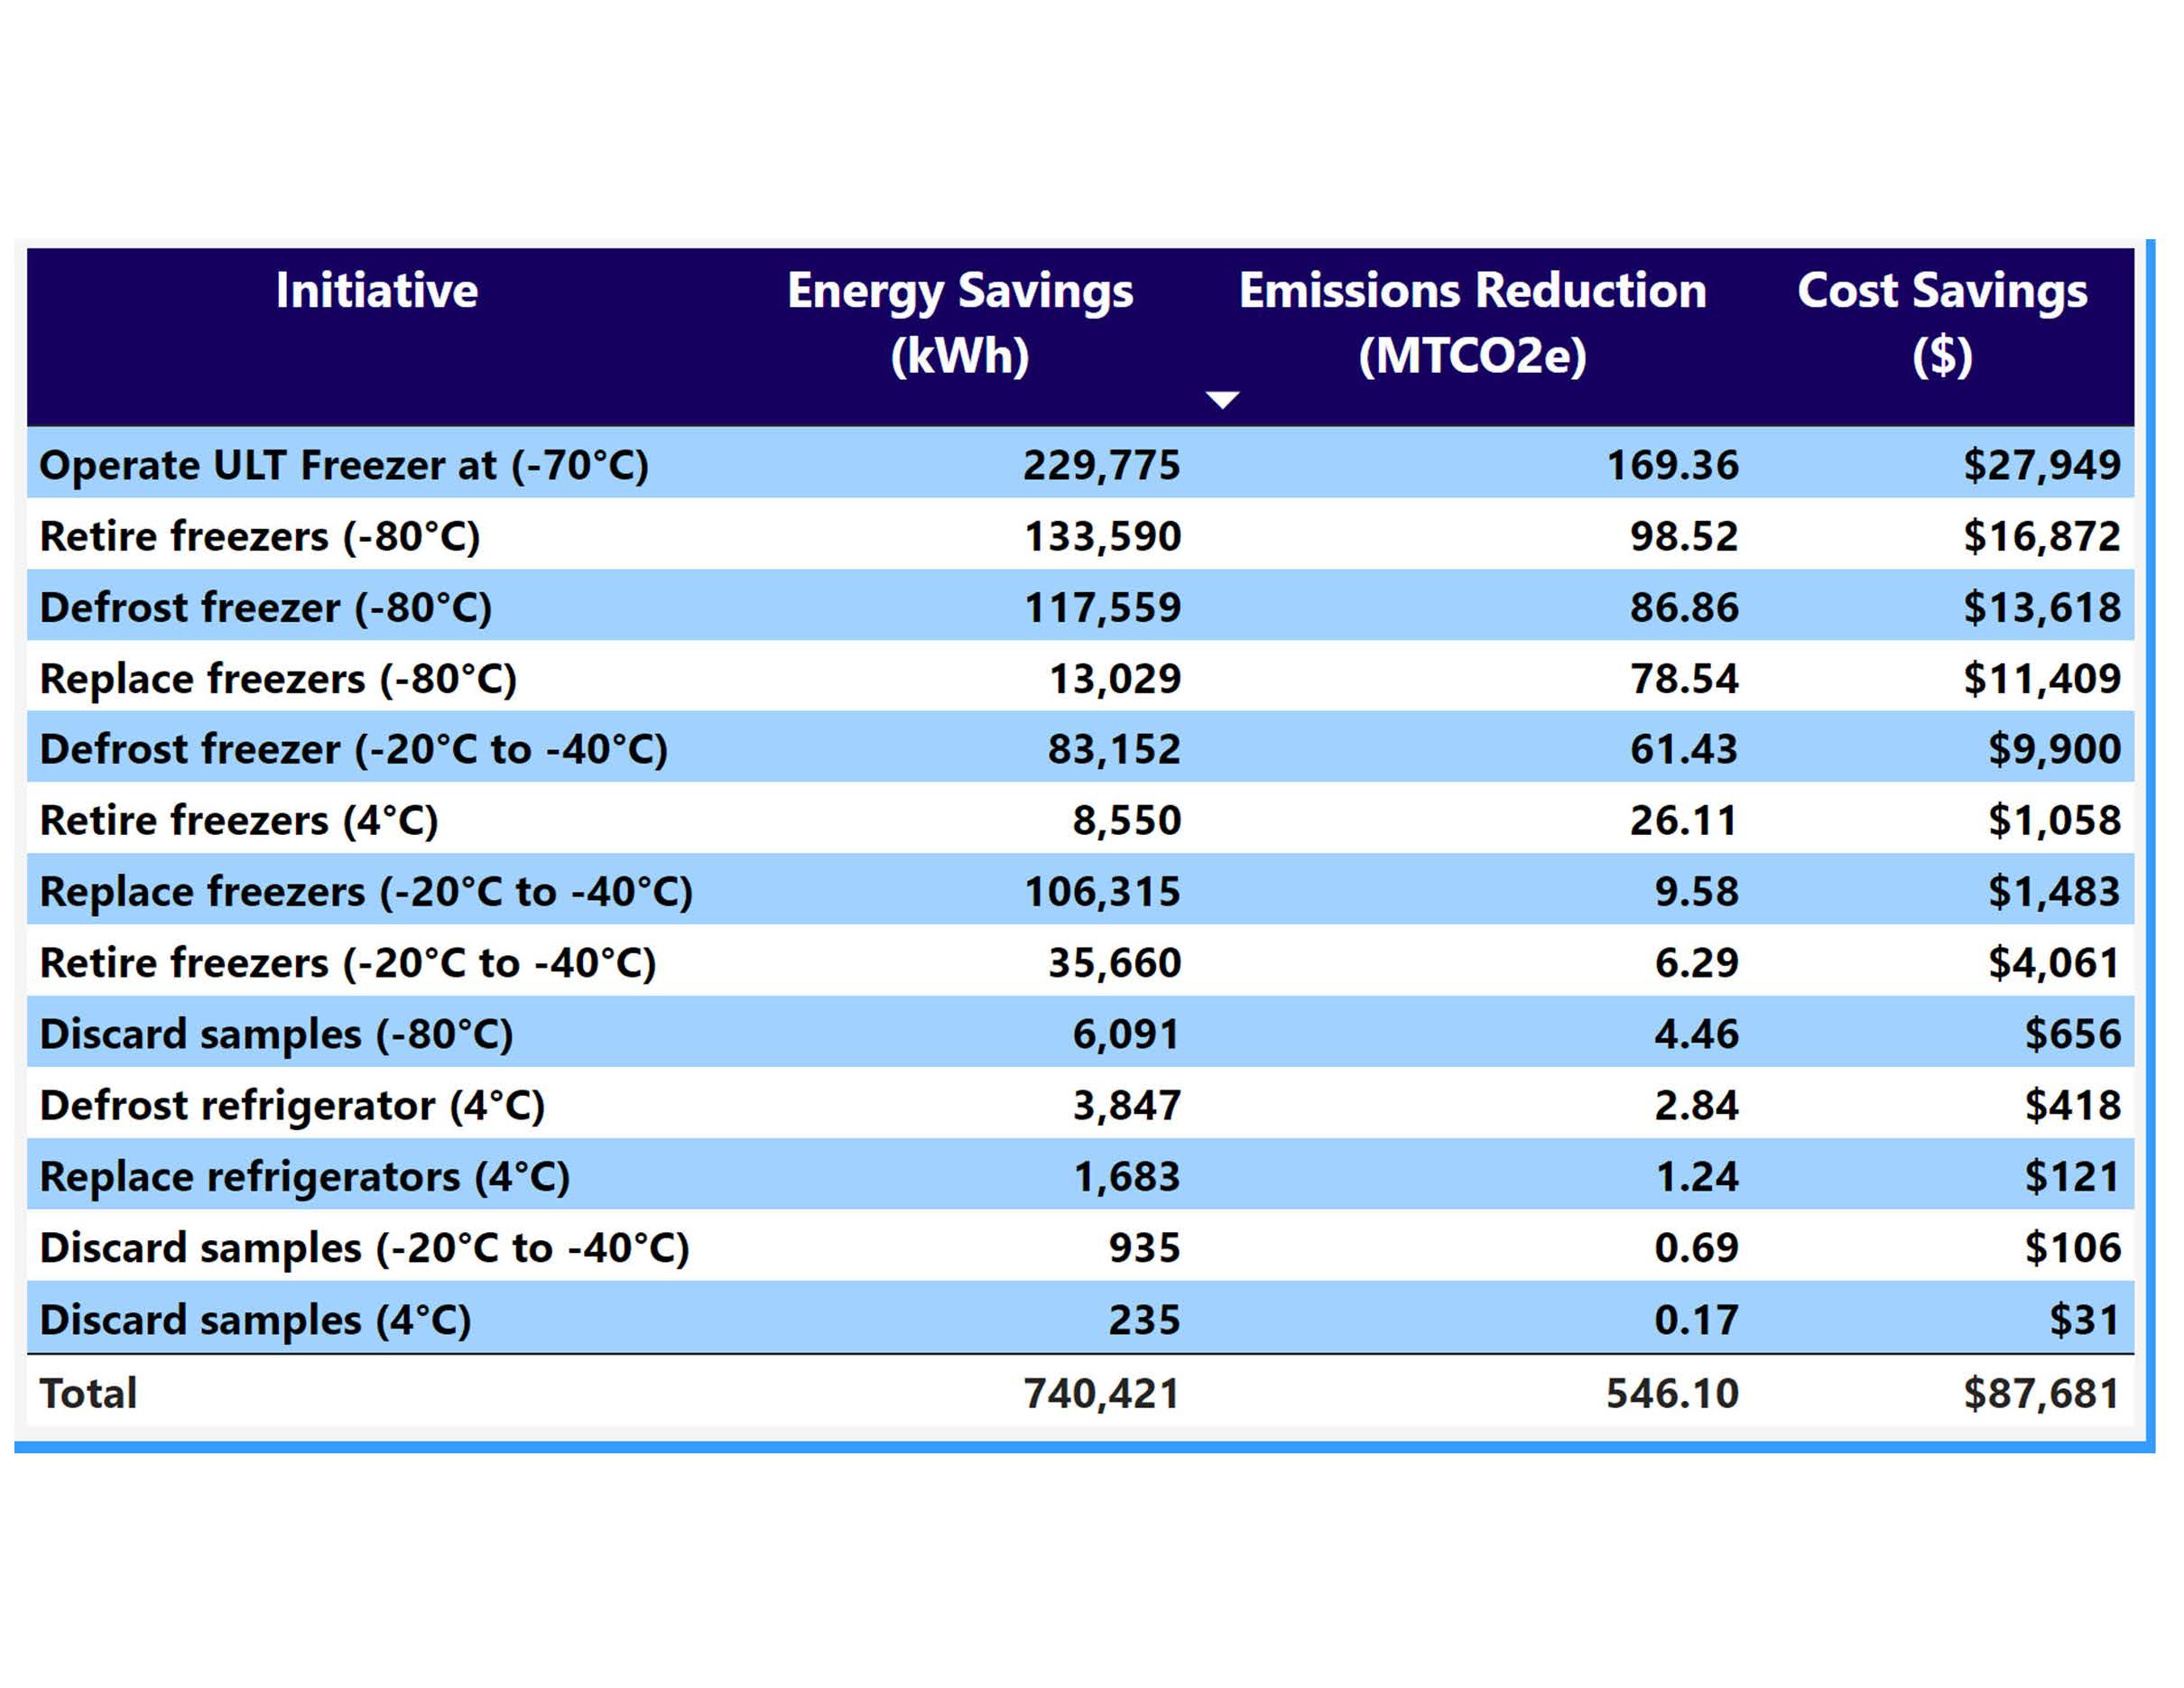Select Retire freezers (-20°C to -40°C) initiative
The image size is (2184, 1688).
click(x=348, y=963)
